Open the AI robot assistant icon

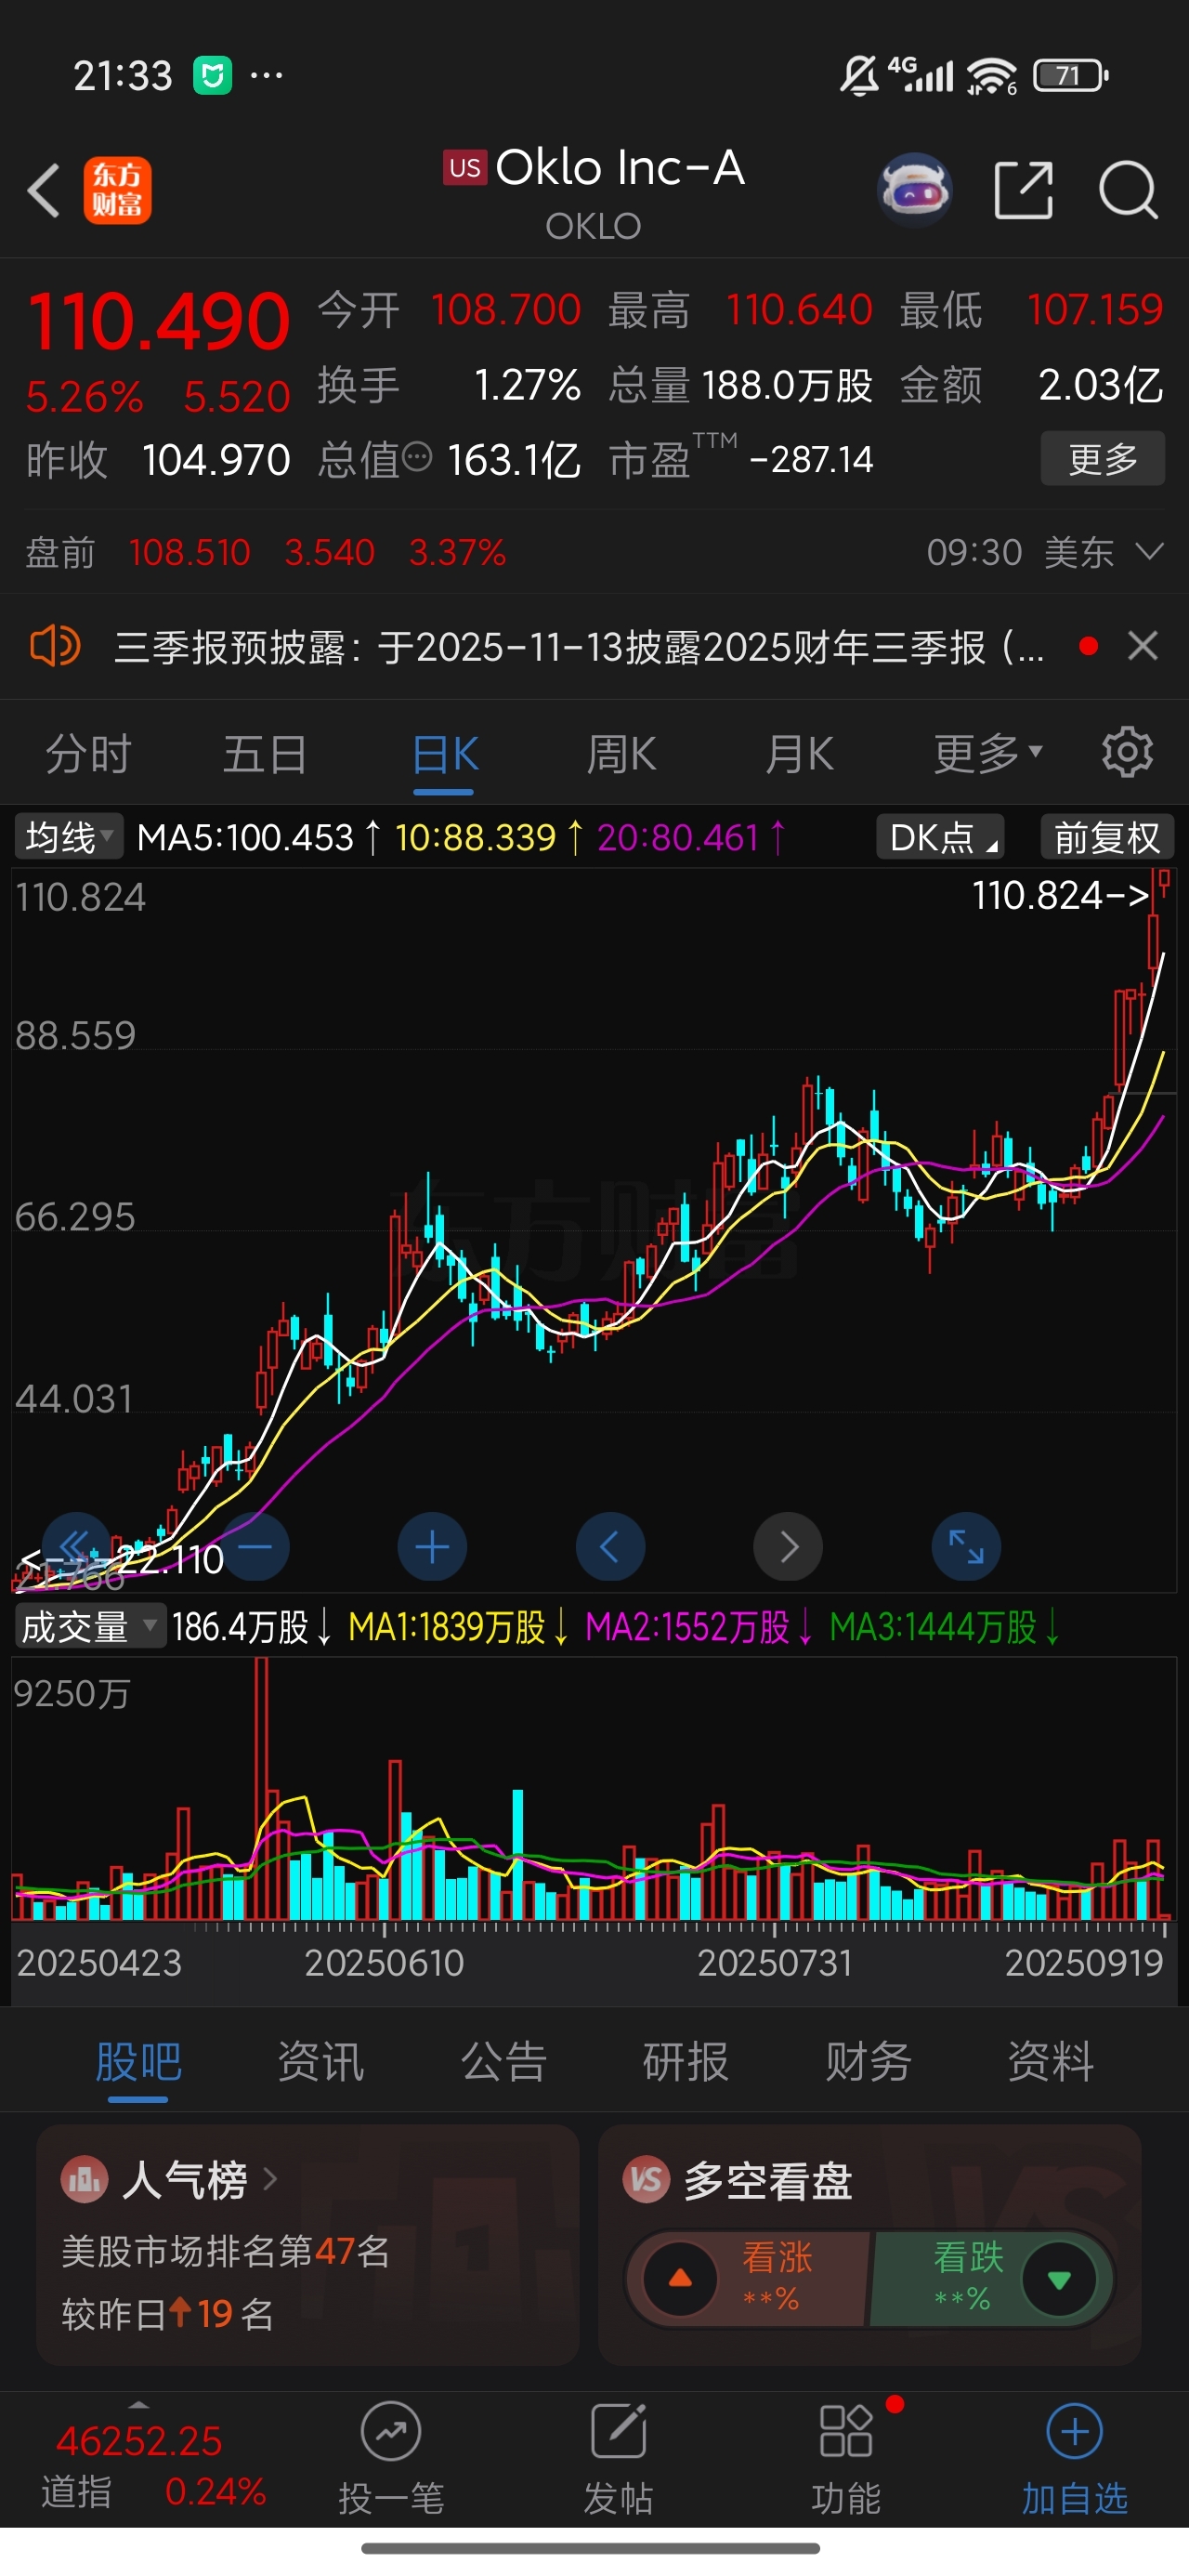click(x=914, y=190)
